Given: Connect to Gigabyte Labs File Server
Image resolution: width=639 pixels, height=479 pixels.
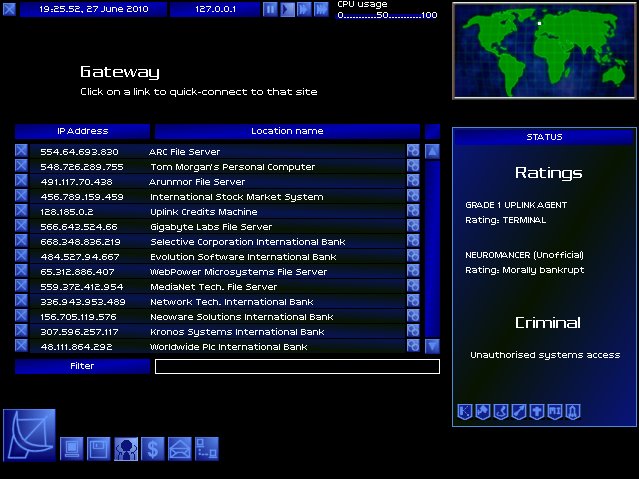Looking at the screenshot, I should coord(218,227).
